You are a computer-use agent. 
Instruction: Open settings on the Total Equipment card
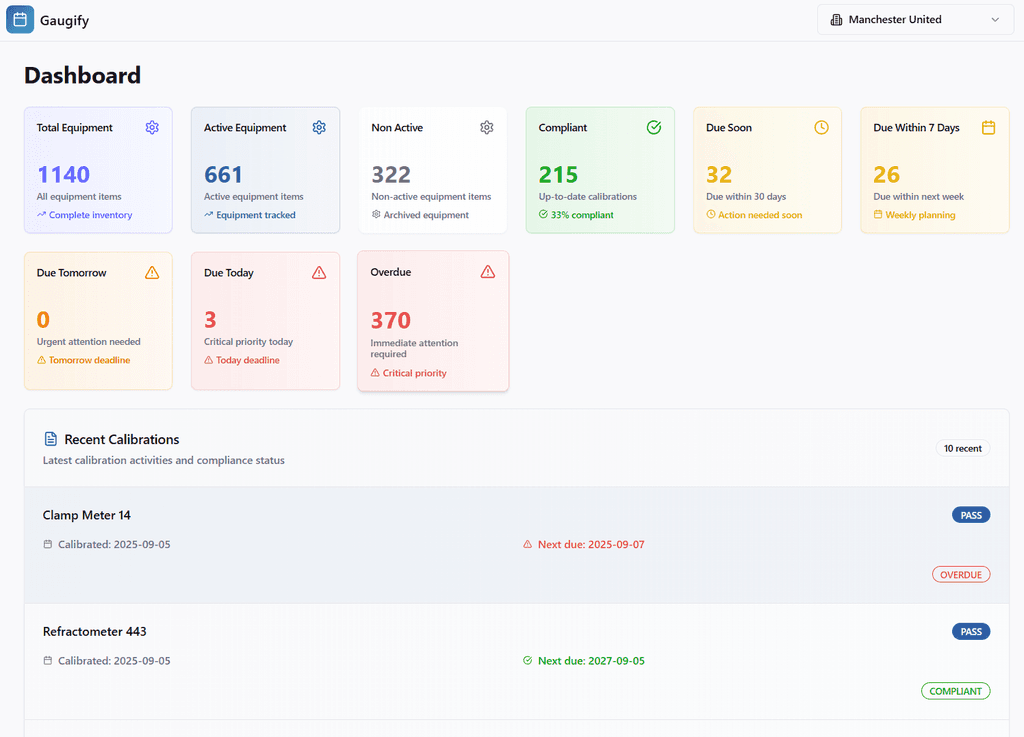(152, 127)
